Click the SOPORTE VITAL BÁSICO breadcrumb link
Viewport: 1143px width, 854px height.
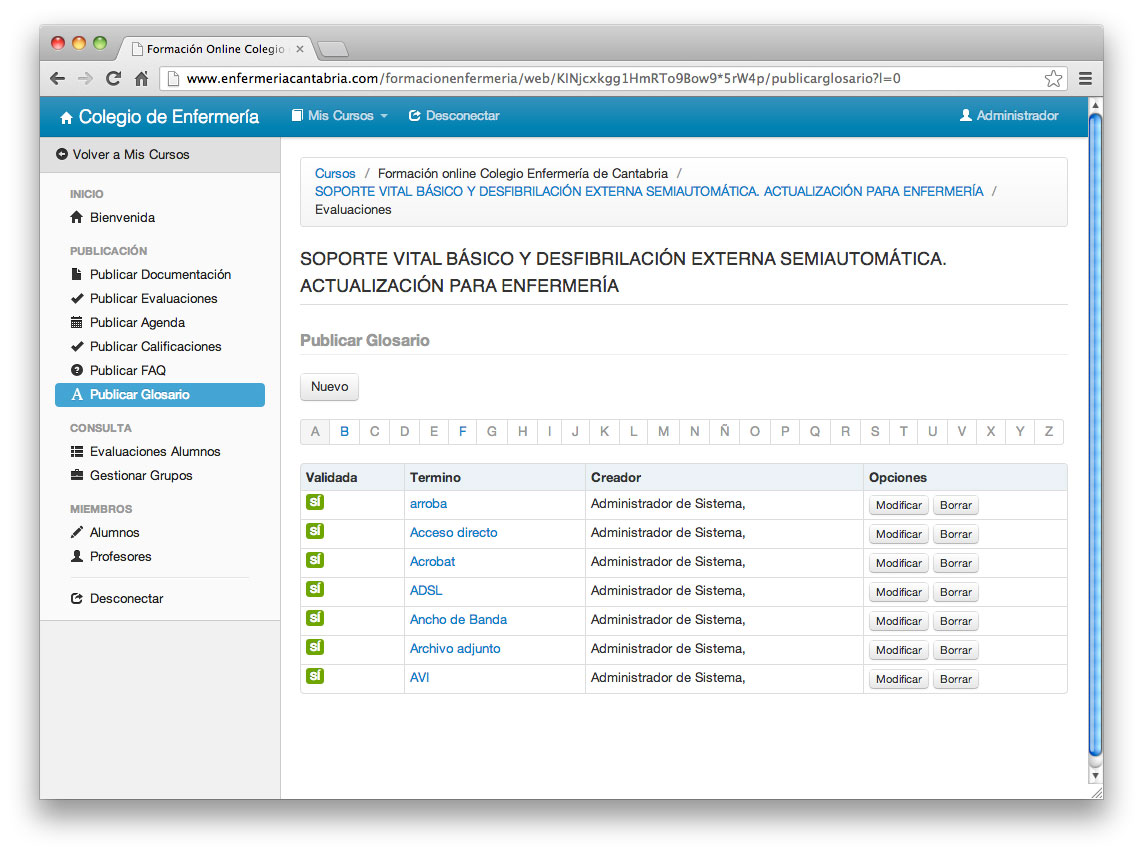(x=649, y=192)
